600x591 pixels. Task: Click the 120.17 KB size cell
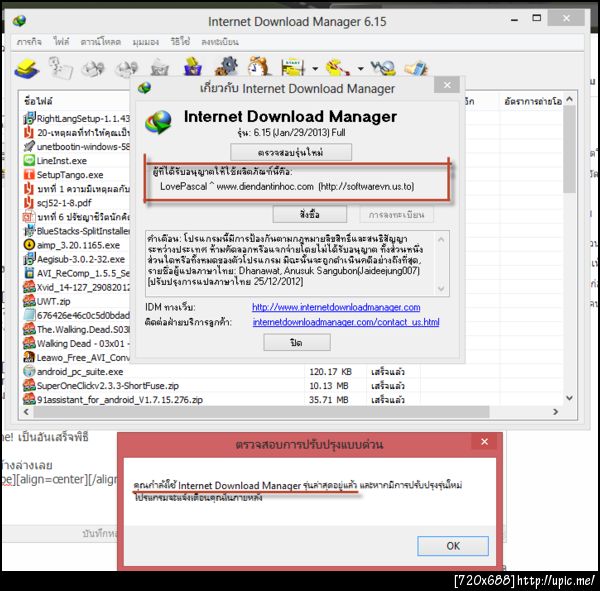click(x=330, y=372)
